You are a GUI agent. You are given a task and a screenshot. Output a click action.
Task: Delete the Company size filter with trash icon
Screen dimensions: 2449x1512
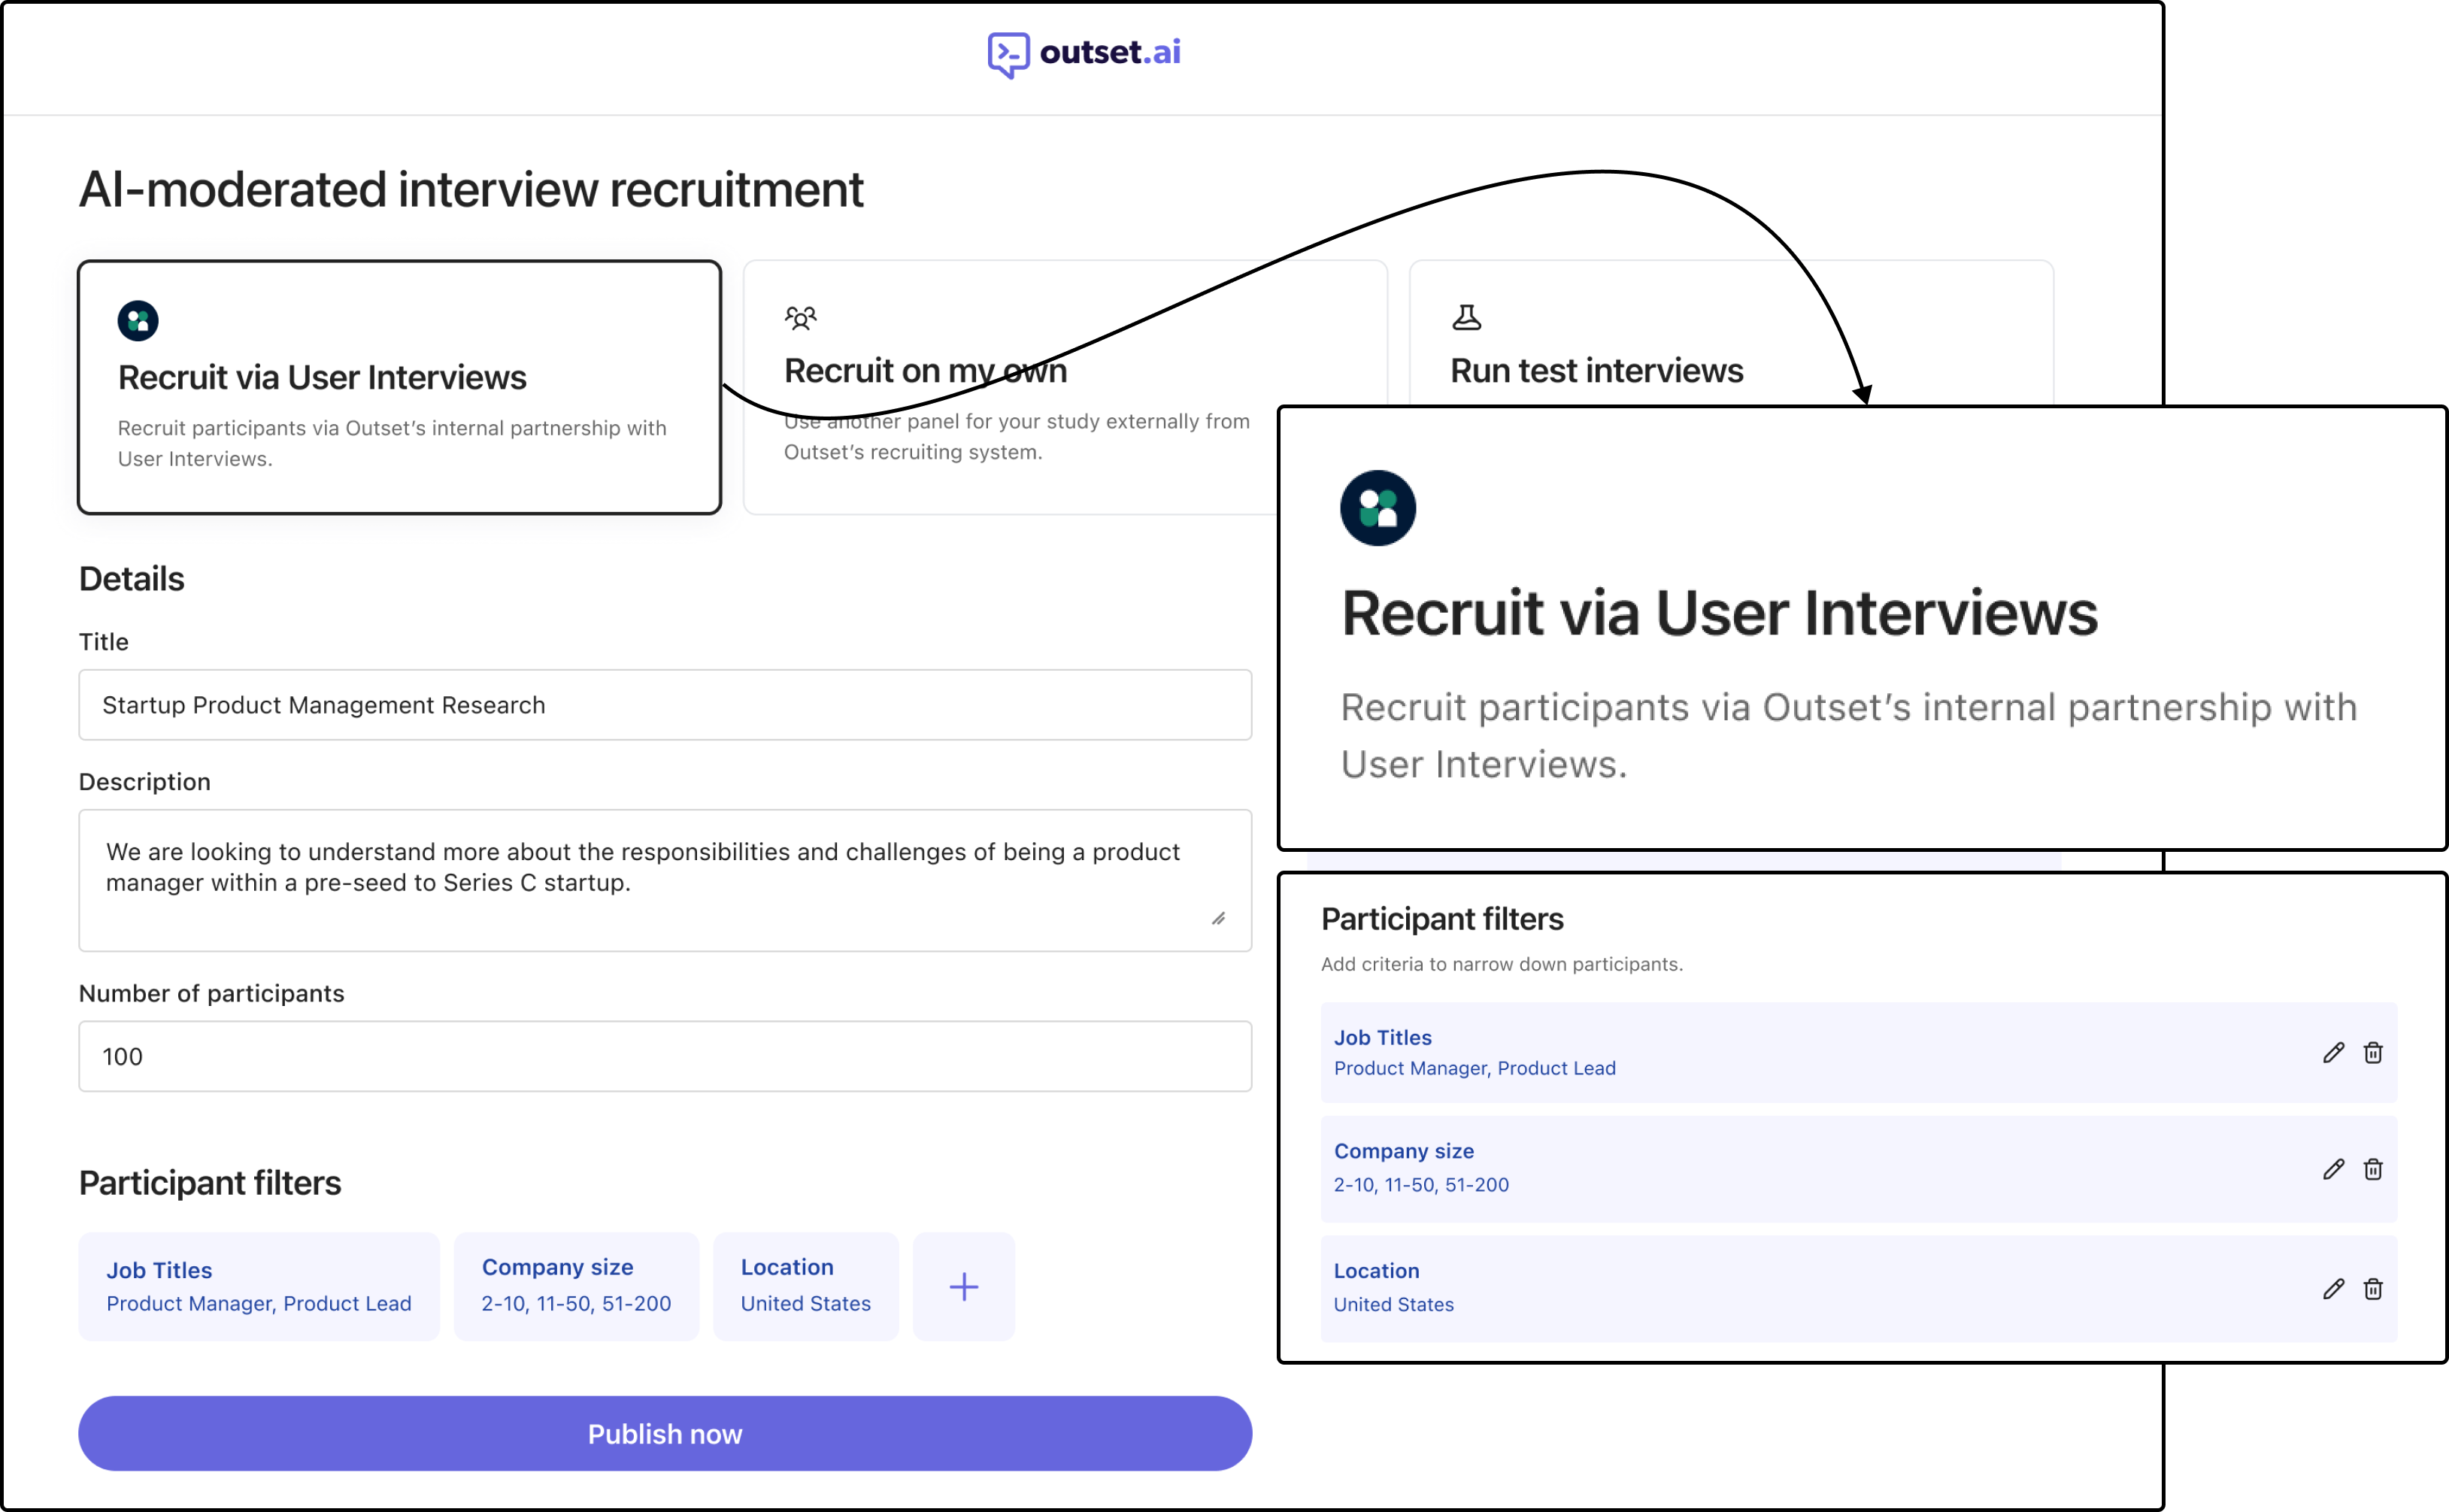tap(2373, 1169)
